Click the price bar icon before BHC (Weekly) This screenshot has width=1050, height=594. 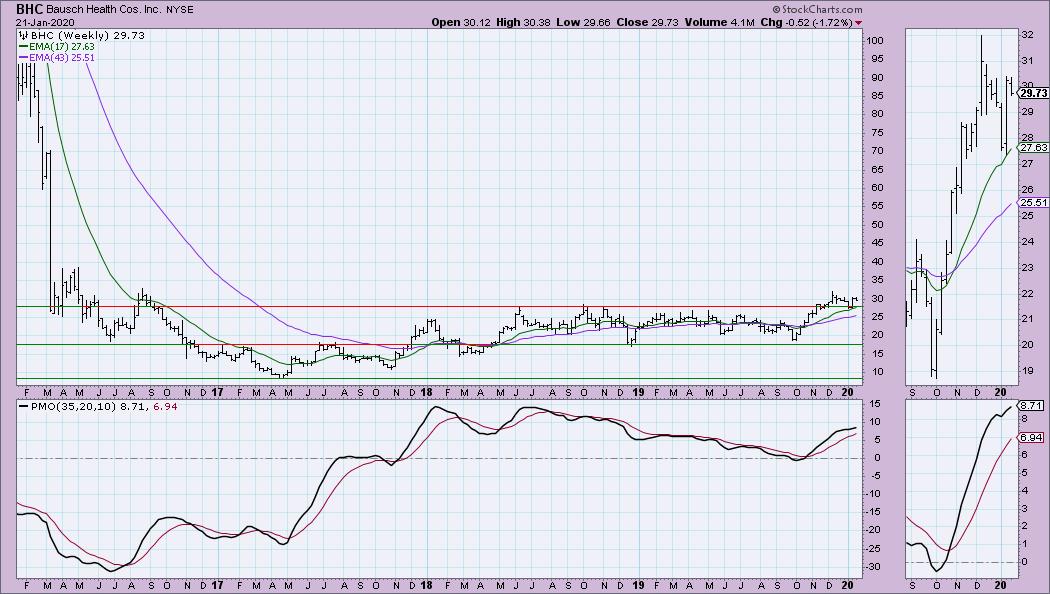coord(25,35)
